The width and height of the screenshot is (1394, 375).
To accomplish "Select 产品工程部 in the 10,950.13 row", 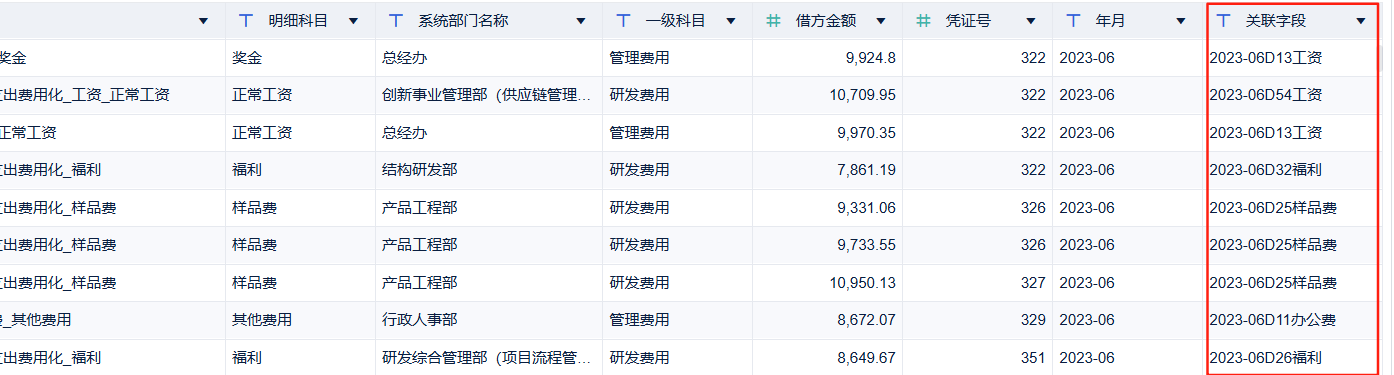I will pyautogui.click(x=419, y=283).
